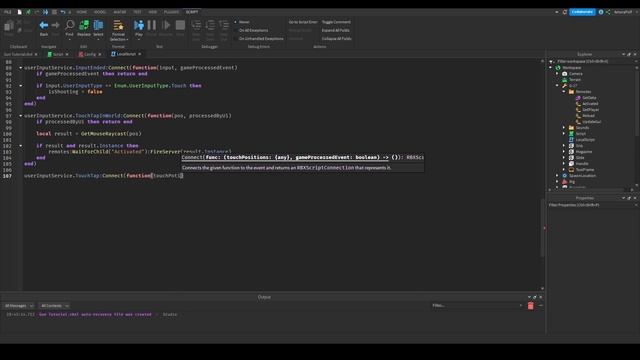Image resolution: width=640 pixels, height=360 pixels.
Task: Switch to the HOME ribbon tab
Action: point(82,12)
